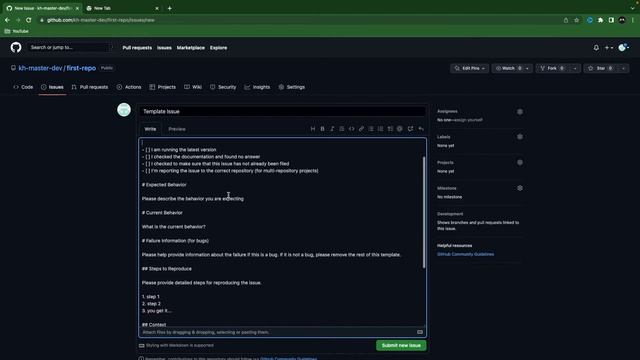Click the assign yourself link
640x360 pixels.
467,120
